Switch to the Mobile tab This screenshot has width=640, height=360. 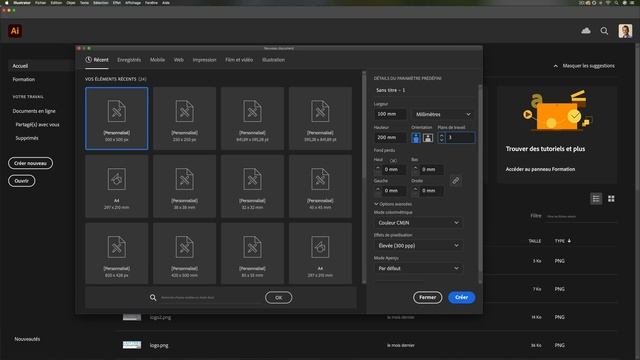(x=157, y=60)
